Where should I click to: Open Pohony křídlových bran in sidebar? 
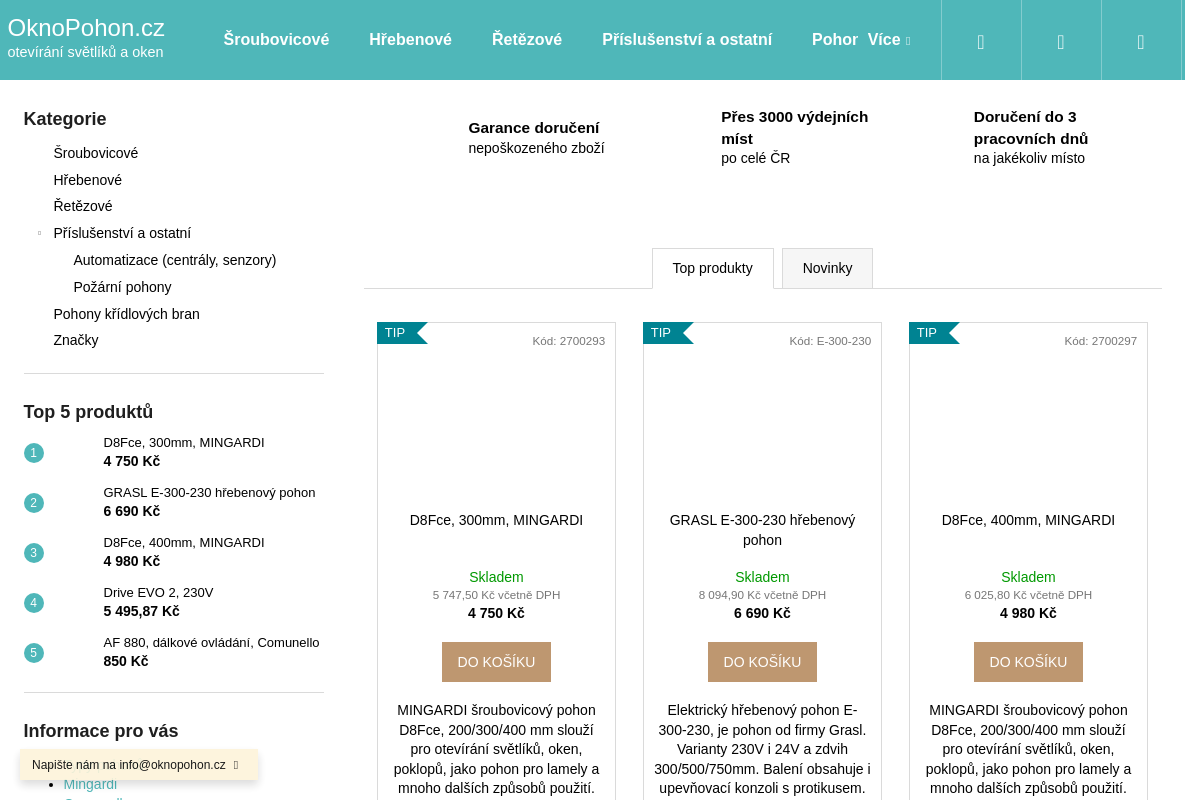point(127,314)
